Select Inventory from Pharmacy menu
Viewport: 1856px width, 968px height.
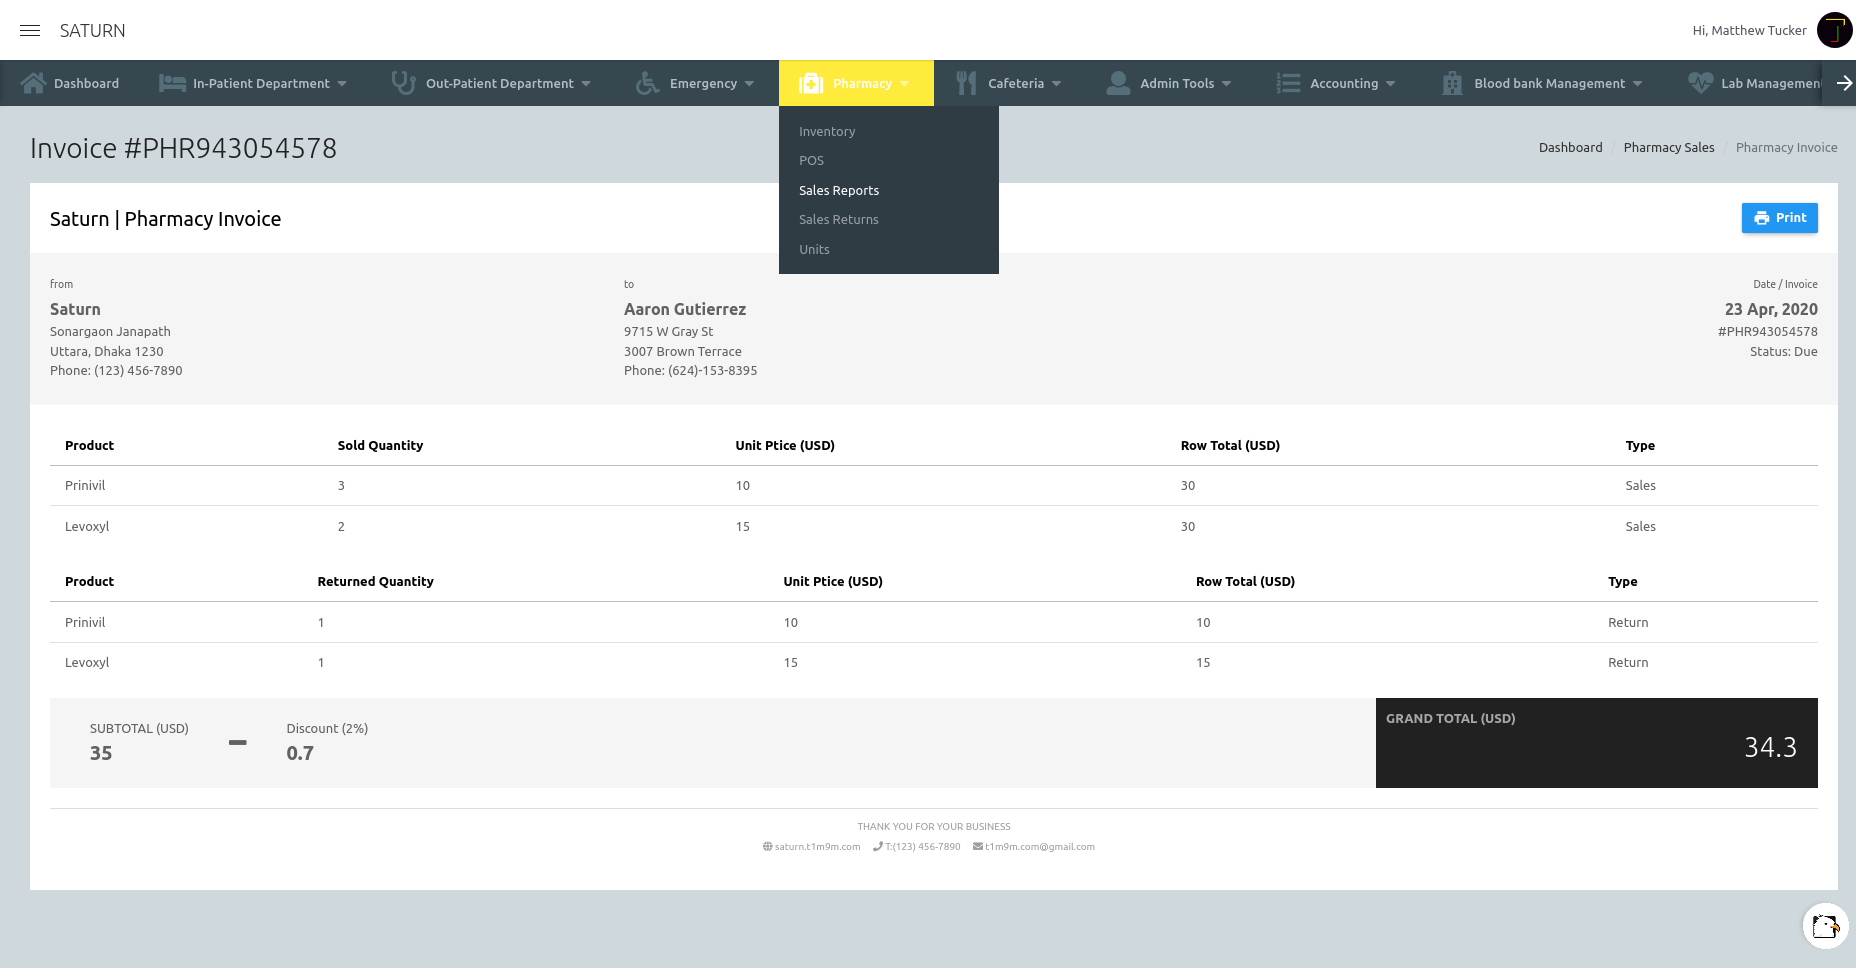click(x=827, y=131)
